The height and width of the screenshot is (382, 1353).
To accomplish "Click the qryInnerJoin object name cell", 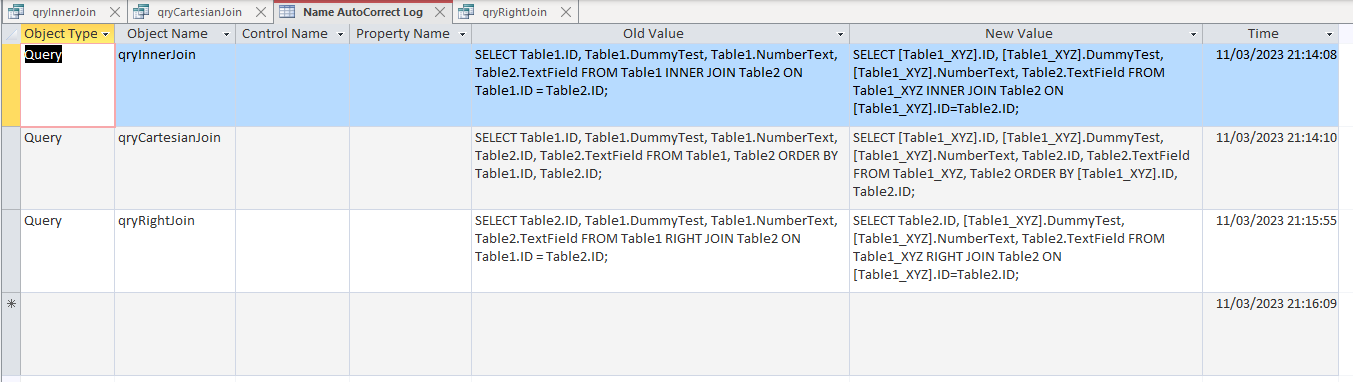I will (175, 85).
